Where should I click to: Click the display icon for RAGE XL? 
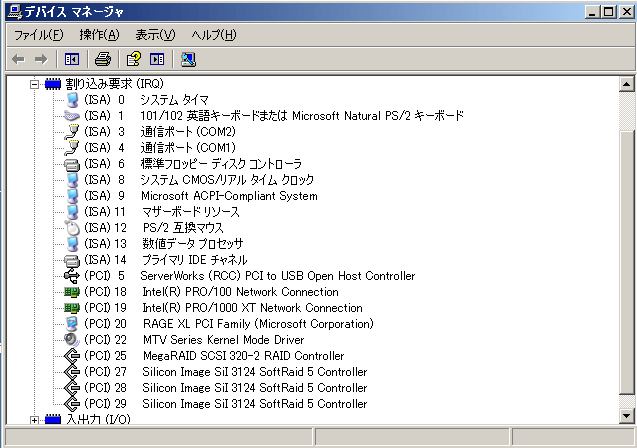tap(72, 324)
